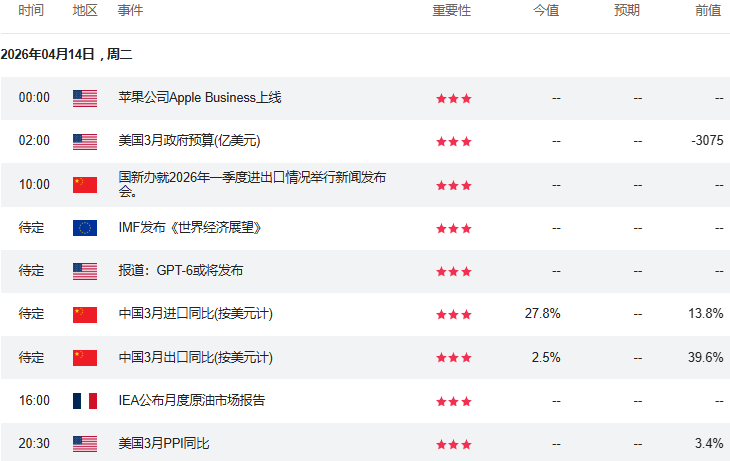The height and width of the screenshot is (461, 730).
Task: Click China flag in 中国3月出口同比 row
Action: [85, 358]
